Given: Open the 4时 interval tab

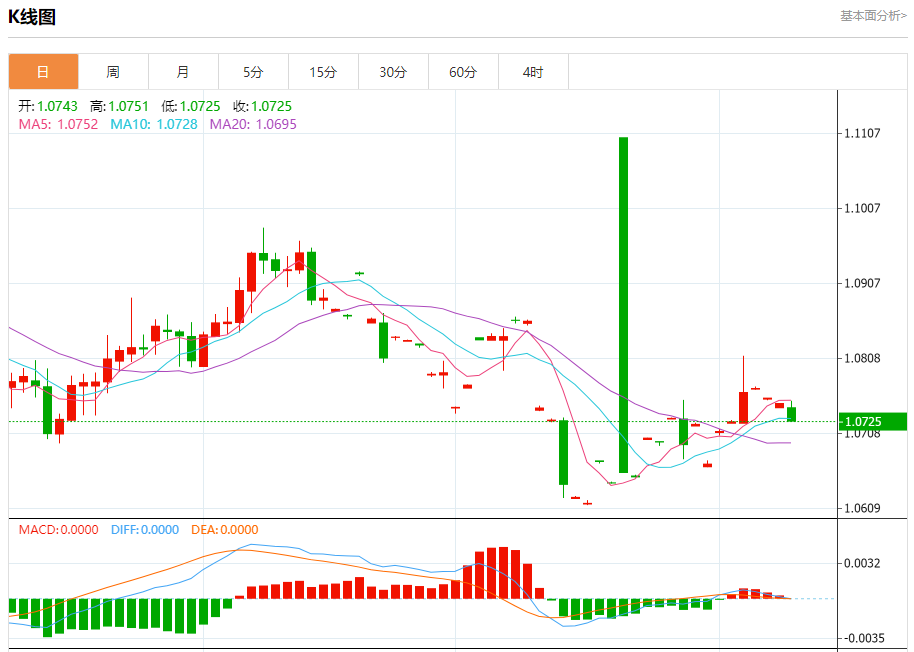Looking at the screenshot, I should pos(533,72).
